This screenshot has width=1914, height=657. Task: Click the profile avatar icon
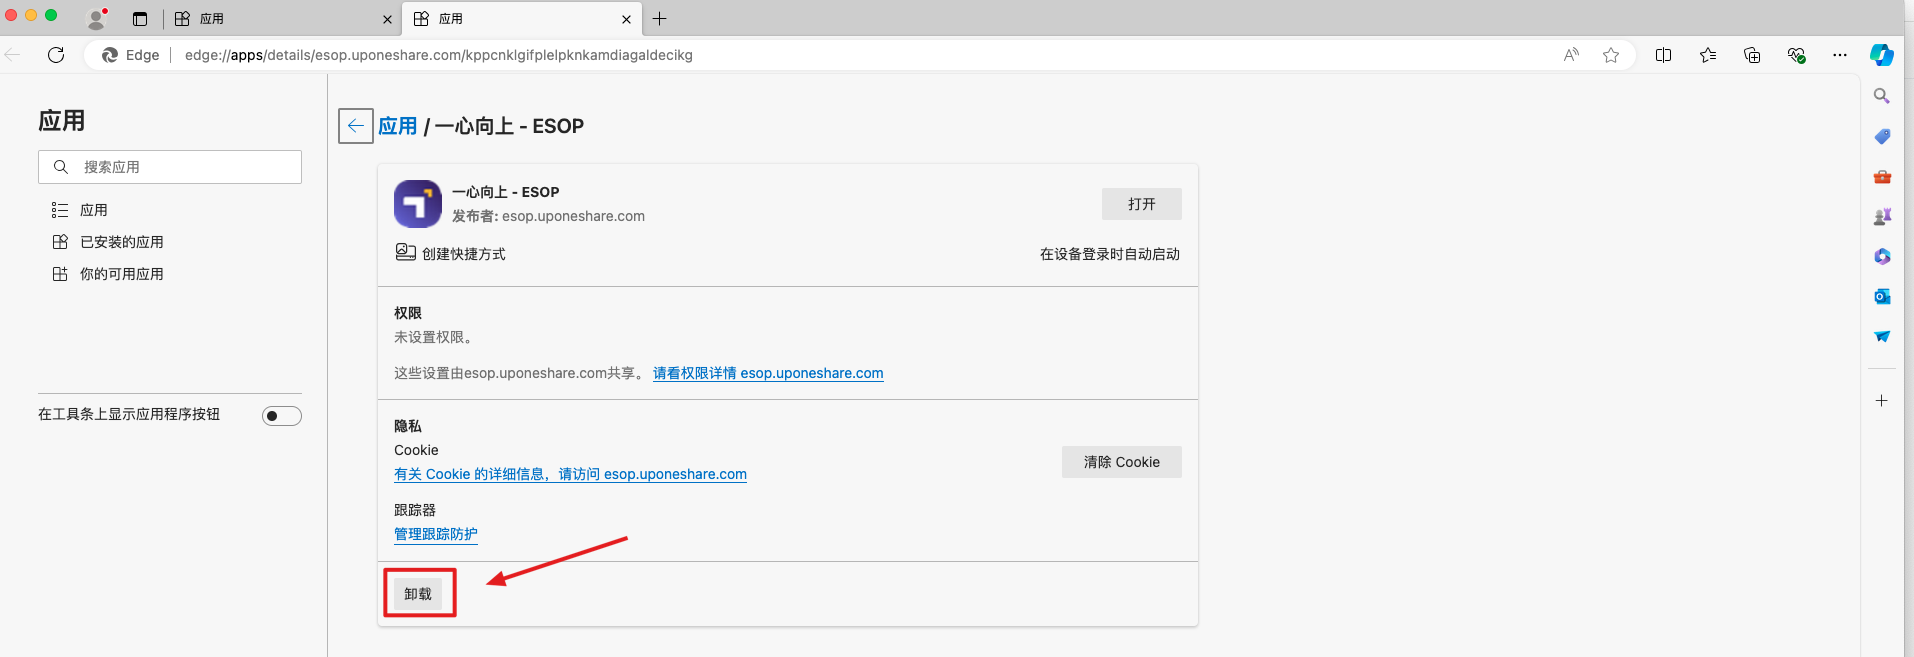click(x=96, y=18)
